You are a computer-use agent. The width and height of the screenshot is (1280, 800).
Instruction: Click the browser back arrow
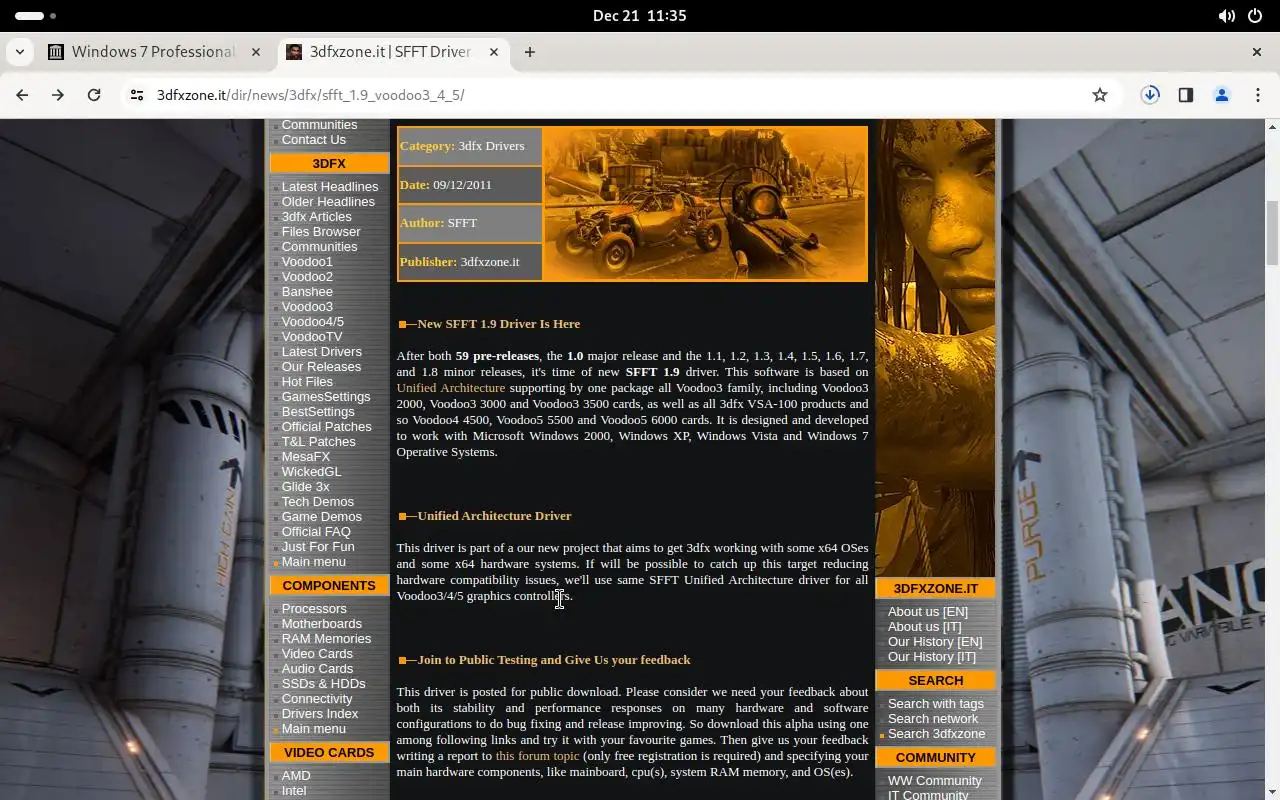point(22,95)
